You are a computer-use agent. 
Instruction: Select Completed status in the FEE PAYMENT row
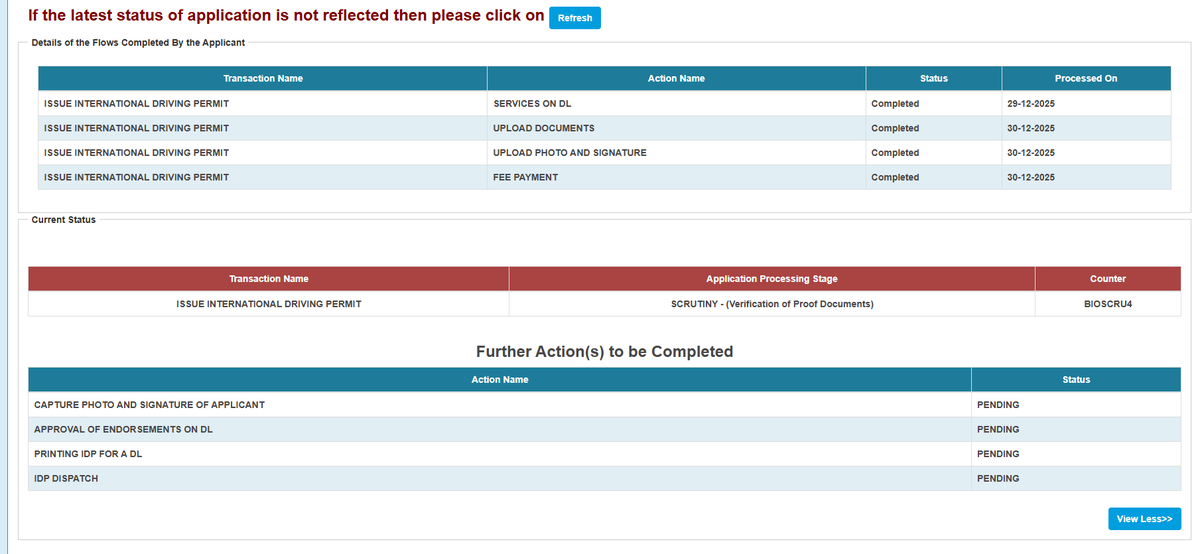pos(895,177)
